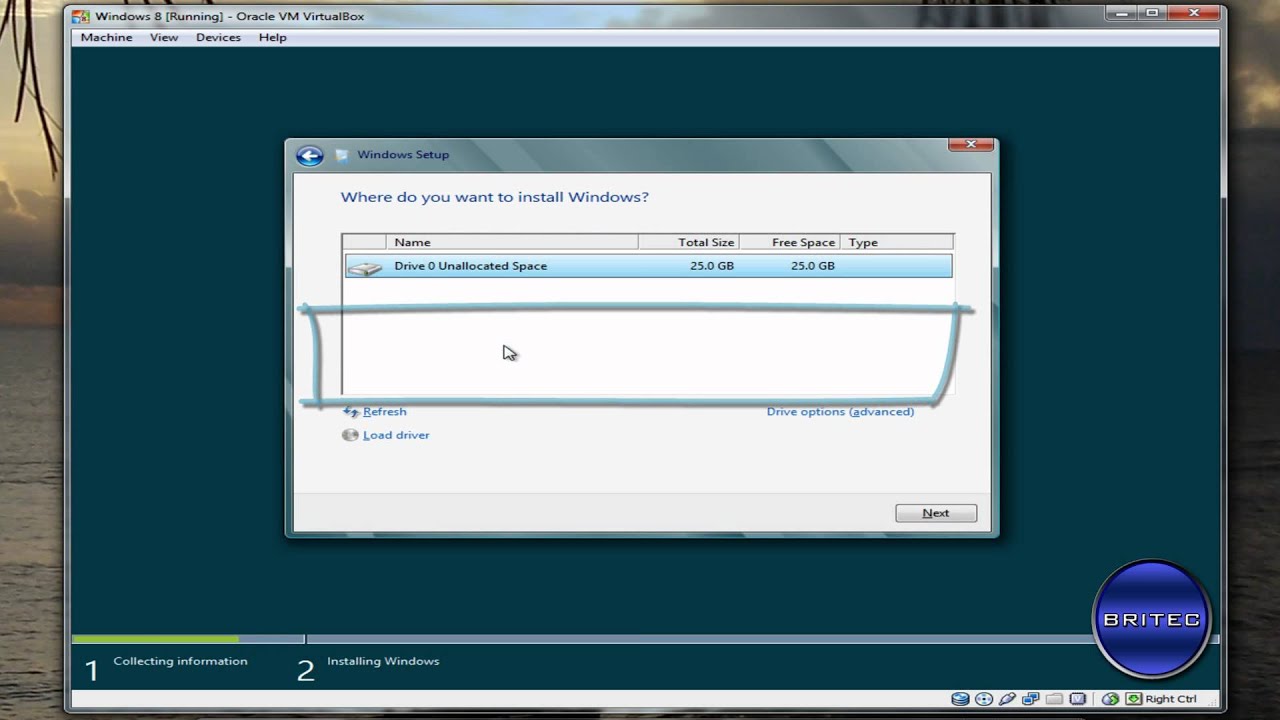Click the Right Ctrl host key label
Viewport: 1280px width, 720px height.
[x=1171, y=699]
